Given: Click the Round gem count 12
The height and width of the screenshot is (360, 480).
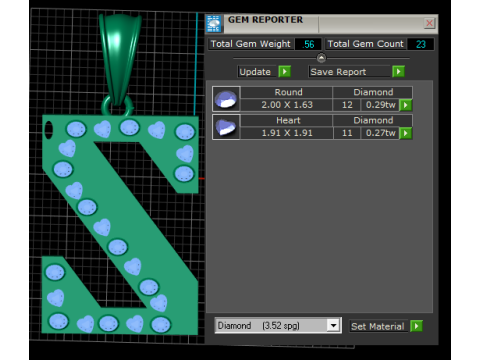Looking at the screenshot, I should [x=347, y=105].
